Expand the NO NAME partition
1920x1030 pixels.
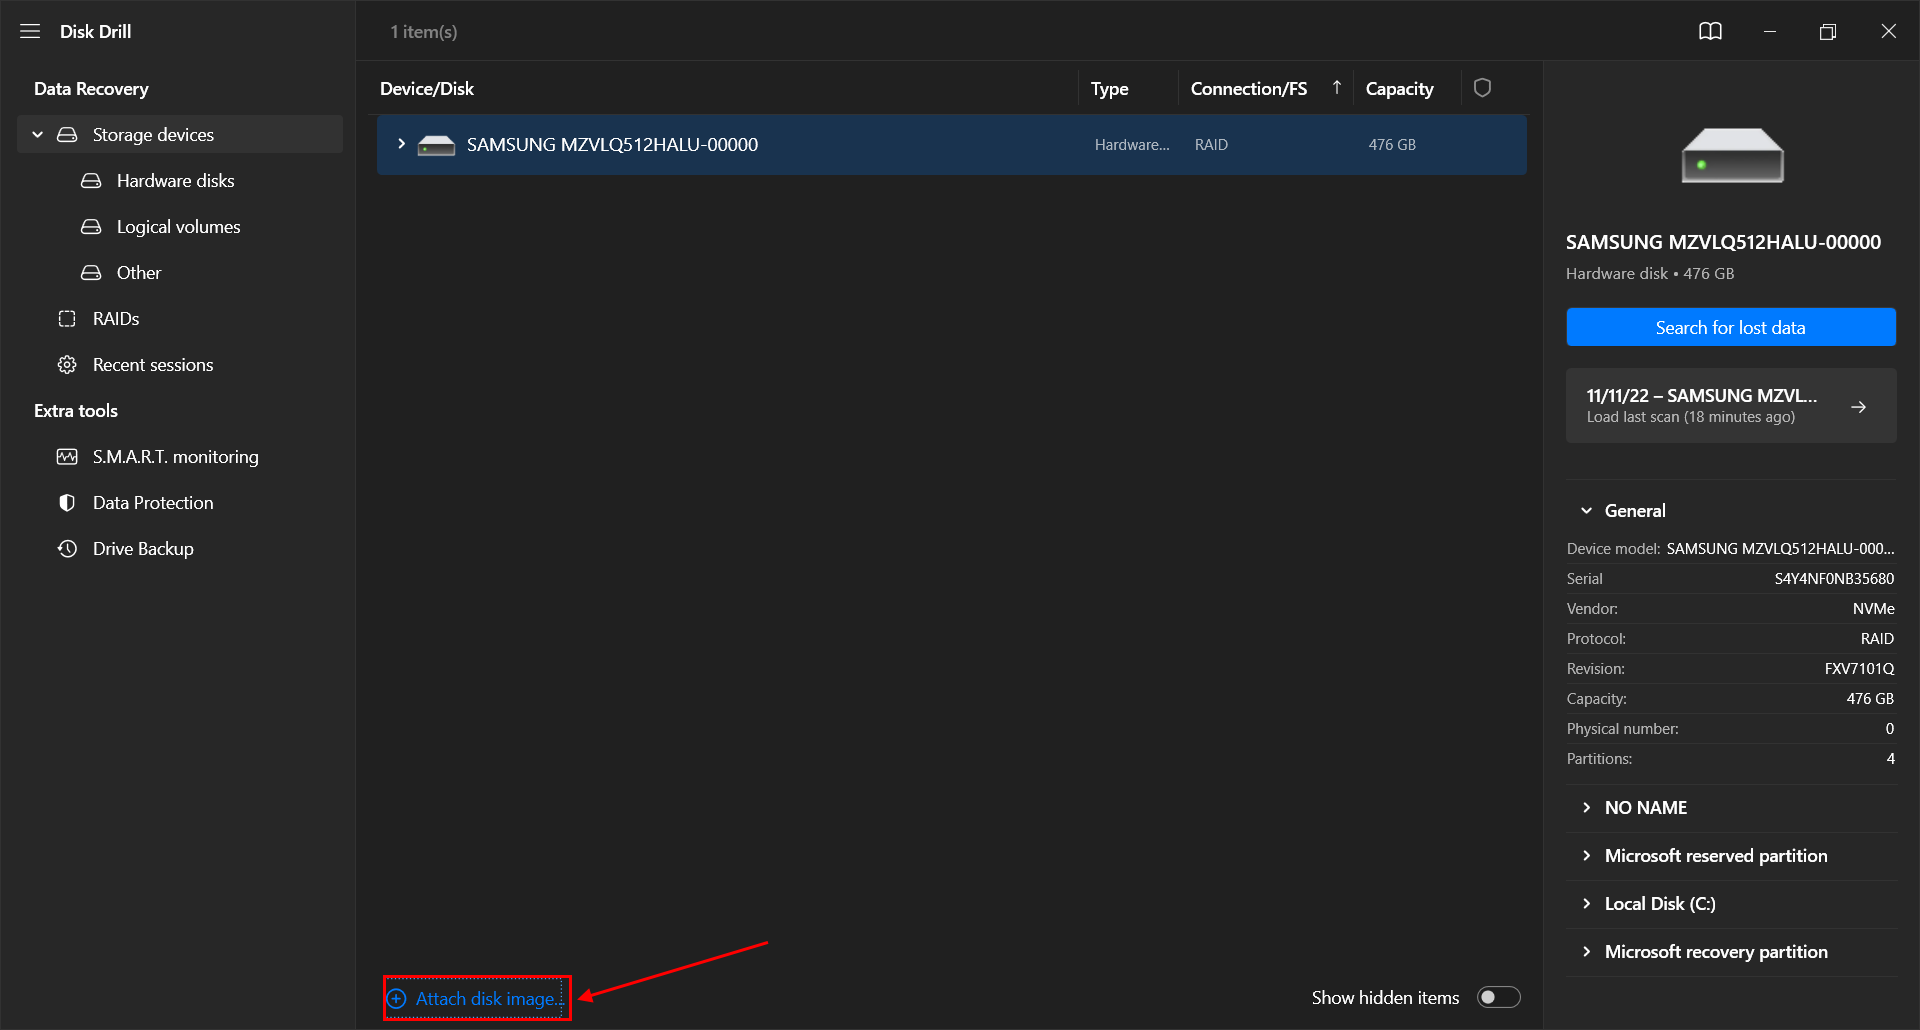tap(1586, 807)
